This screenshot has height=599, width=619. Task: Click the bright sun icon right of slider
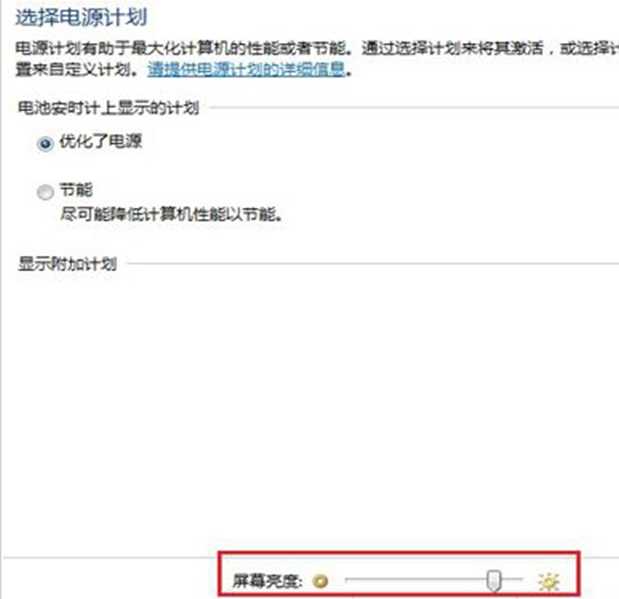(548, 581)
